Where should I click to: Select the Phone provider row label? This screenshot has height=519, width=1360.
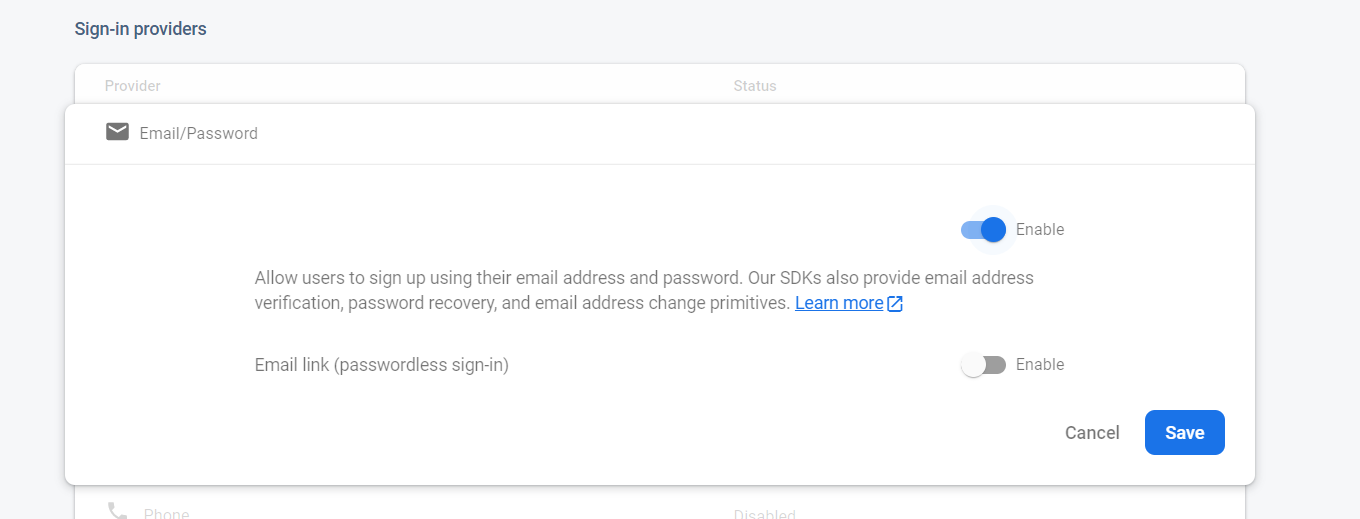[166, 514]
